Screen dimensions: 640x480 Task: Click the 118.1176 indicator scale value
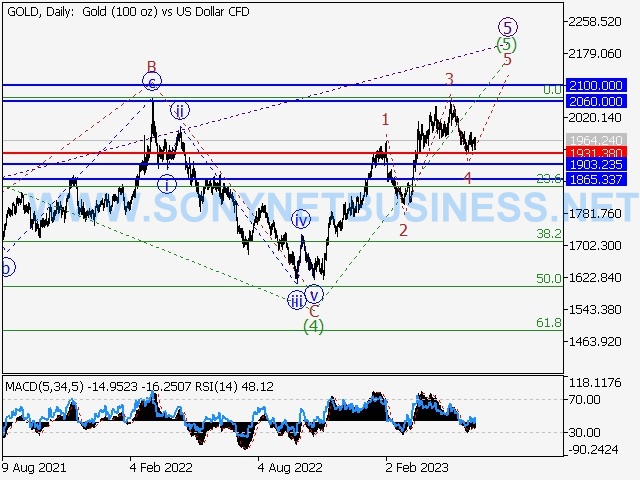tap(595, 382)
